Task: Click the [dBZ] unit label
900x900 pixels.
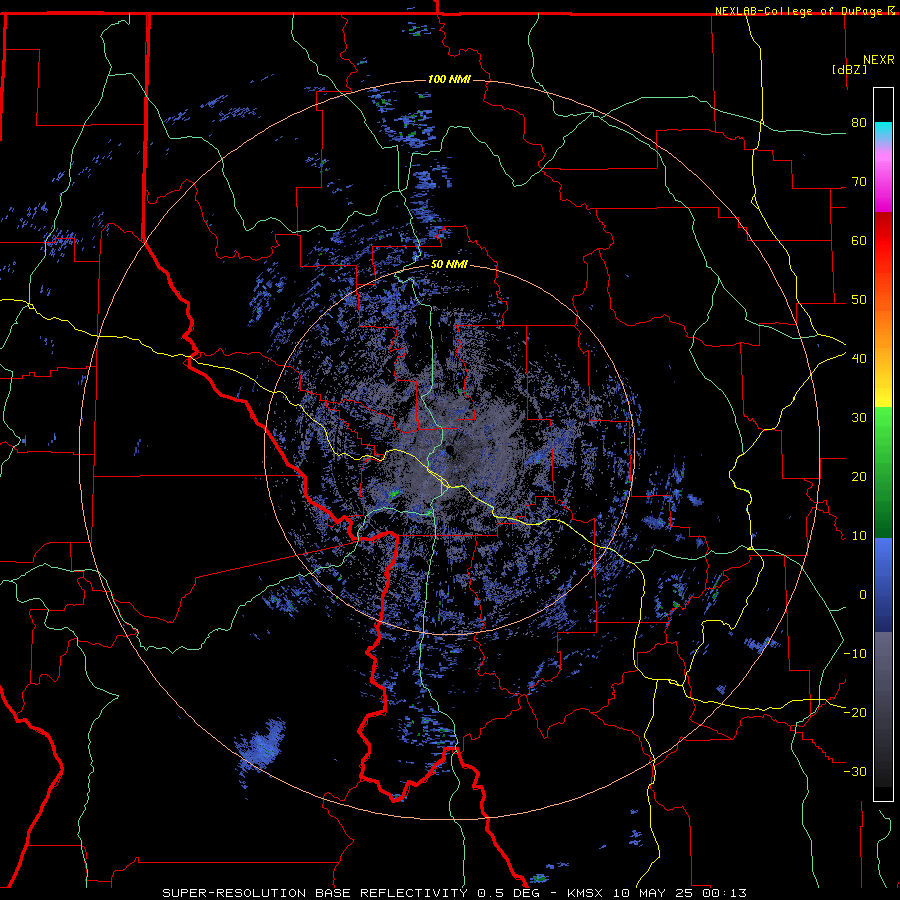Action: pos(849,70)
